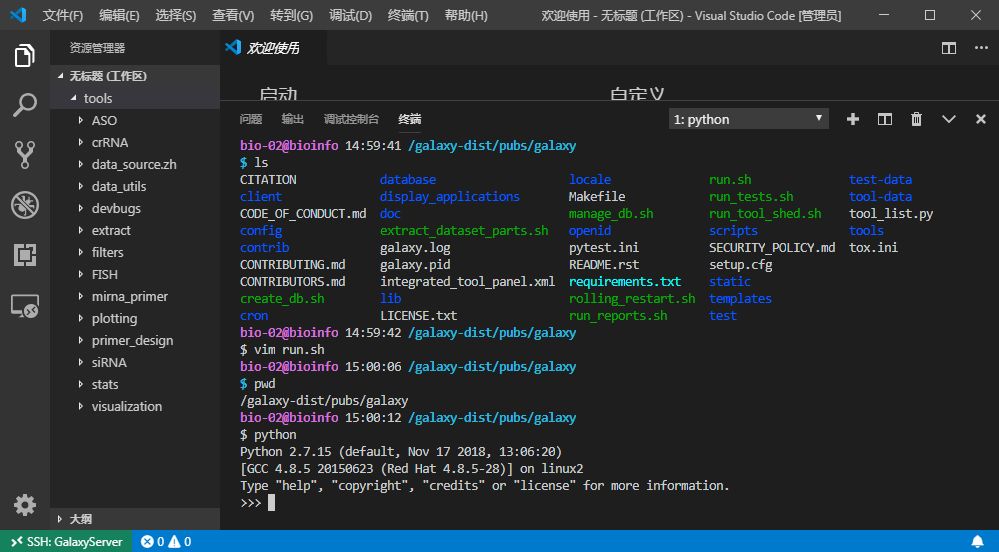Screen dimensions: 999x552
Task: Click SSH: GalaxyServer remote indicator
Action: pos(66,542)
